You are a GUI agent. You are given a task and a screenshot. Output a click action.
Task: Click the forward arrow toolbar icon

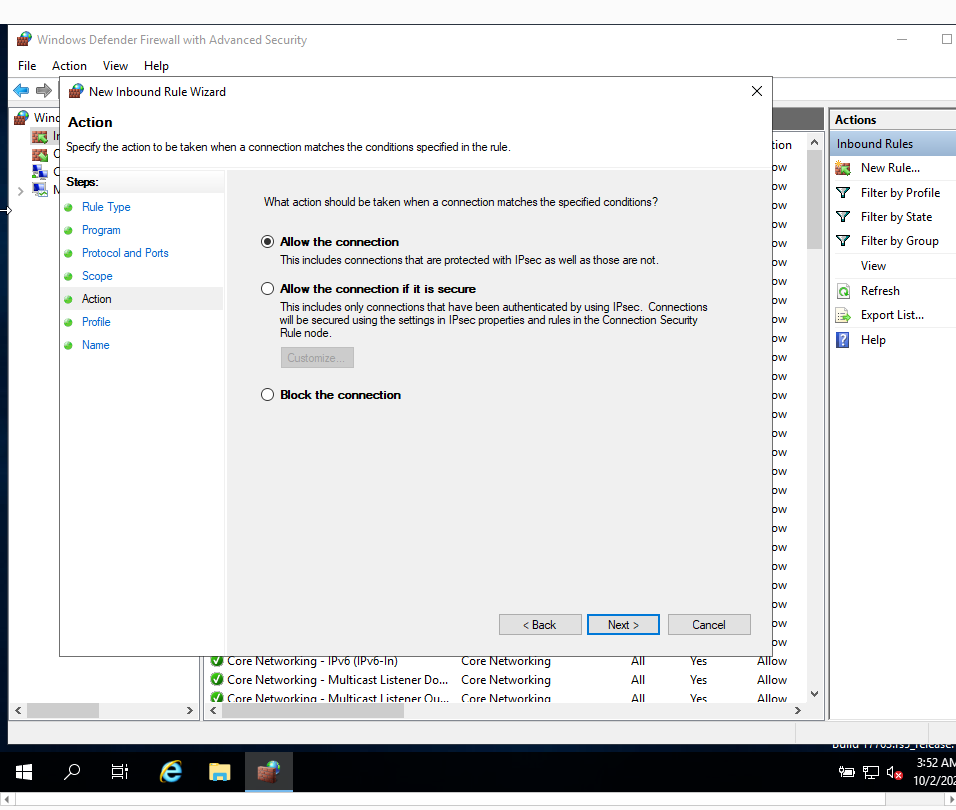coord(44,91)
